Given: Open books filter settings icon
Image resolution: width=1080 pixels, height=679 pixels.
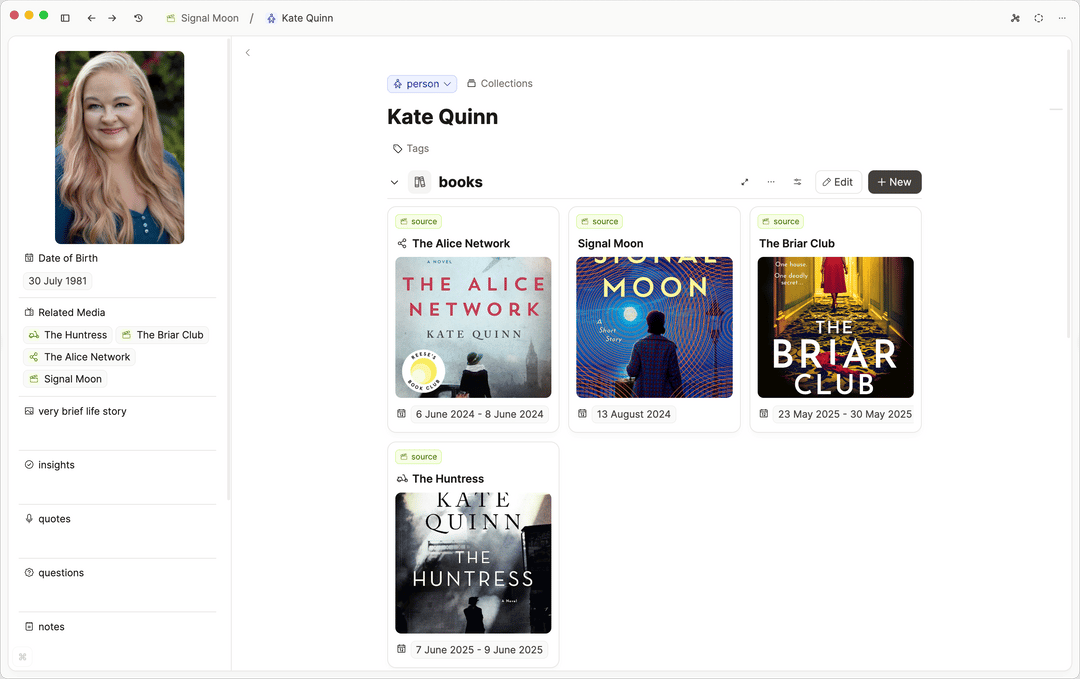Looking at the screenshot, I should click(797, 182).
